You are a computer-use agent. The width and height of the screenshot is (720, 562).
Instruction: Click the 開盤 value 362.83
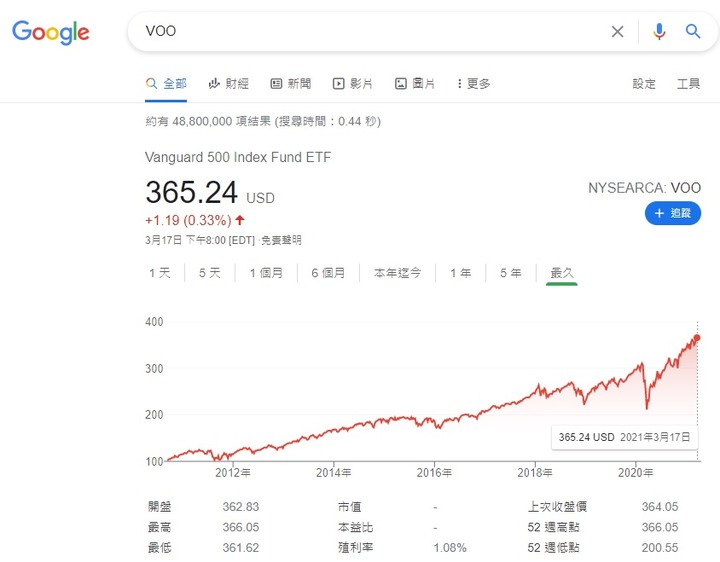pyautogui.click(x=241, y=507)
